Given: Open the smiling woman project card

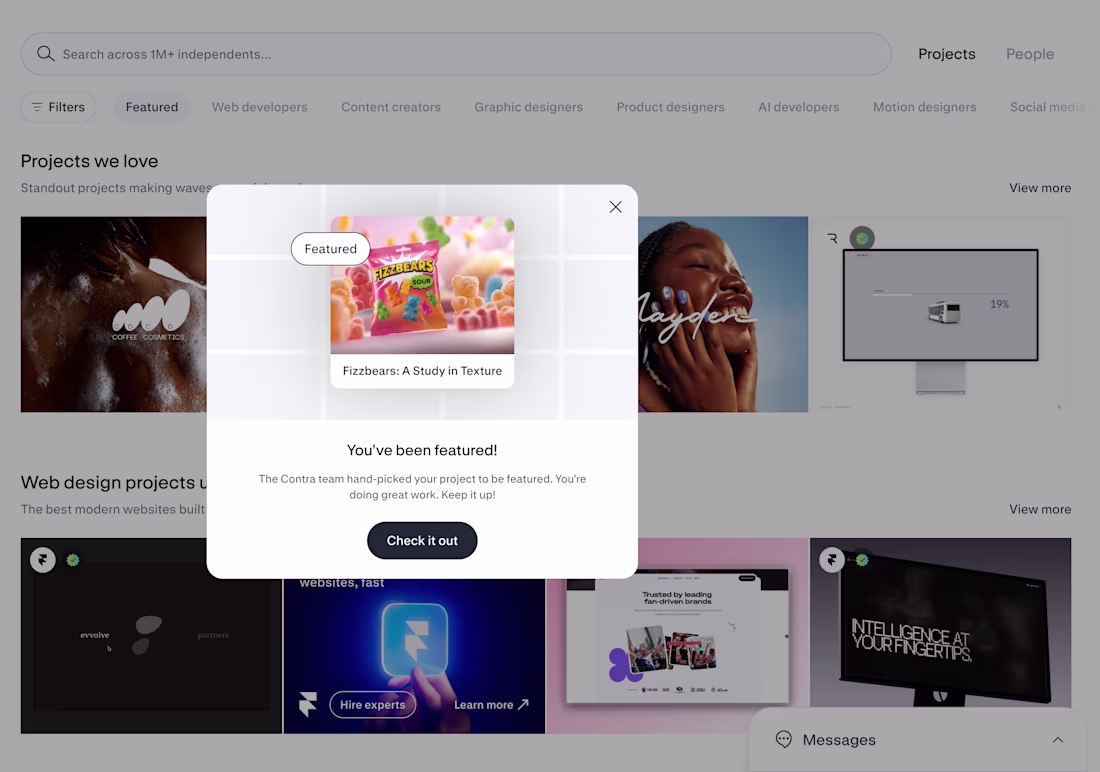Looking at the screenshot, I should tap(723, 314).
